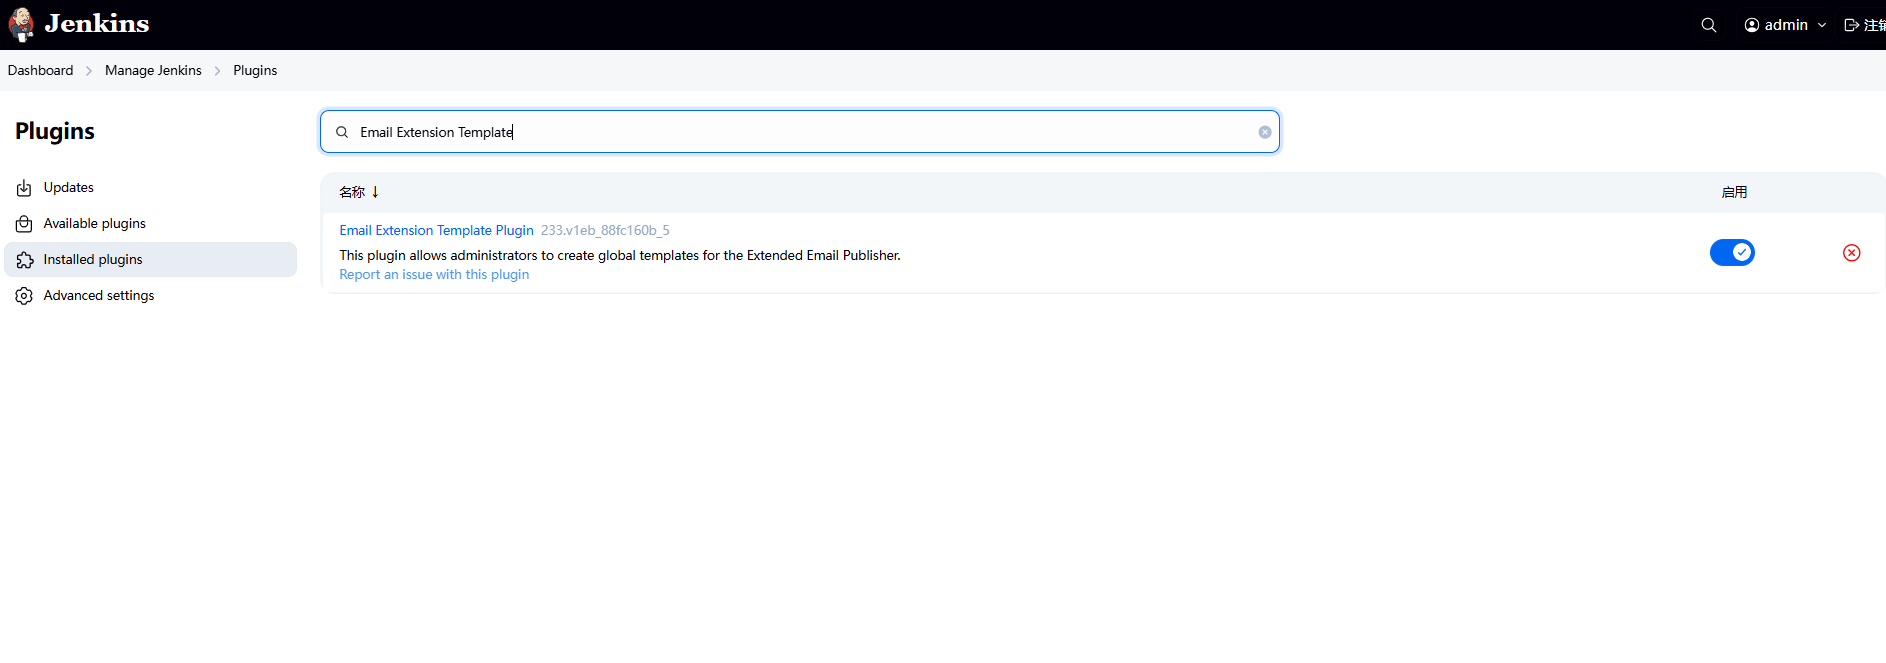This screenshot has width=1886, height=663.
Task: Click Report an issue with this plugin
Action: (x=434, y=275)
